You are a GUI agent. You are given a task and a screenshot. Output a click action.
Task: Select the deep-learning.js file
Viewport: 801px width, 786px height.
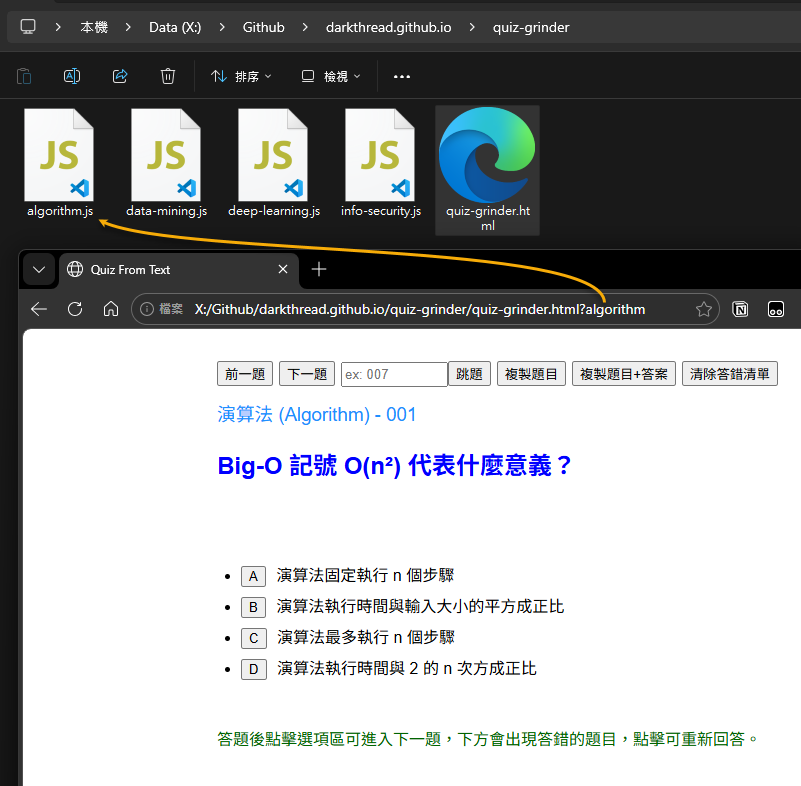(x=273, y=156)
